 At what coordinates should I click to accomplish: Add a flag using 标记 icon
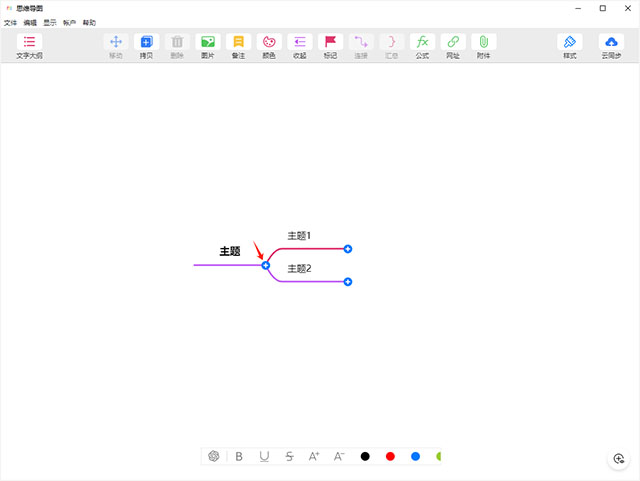coord(330,43)
